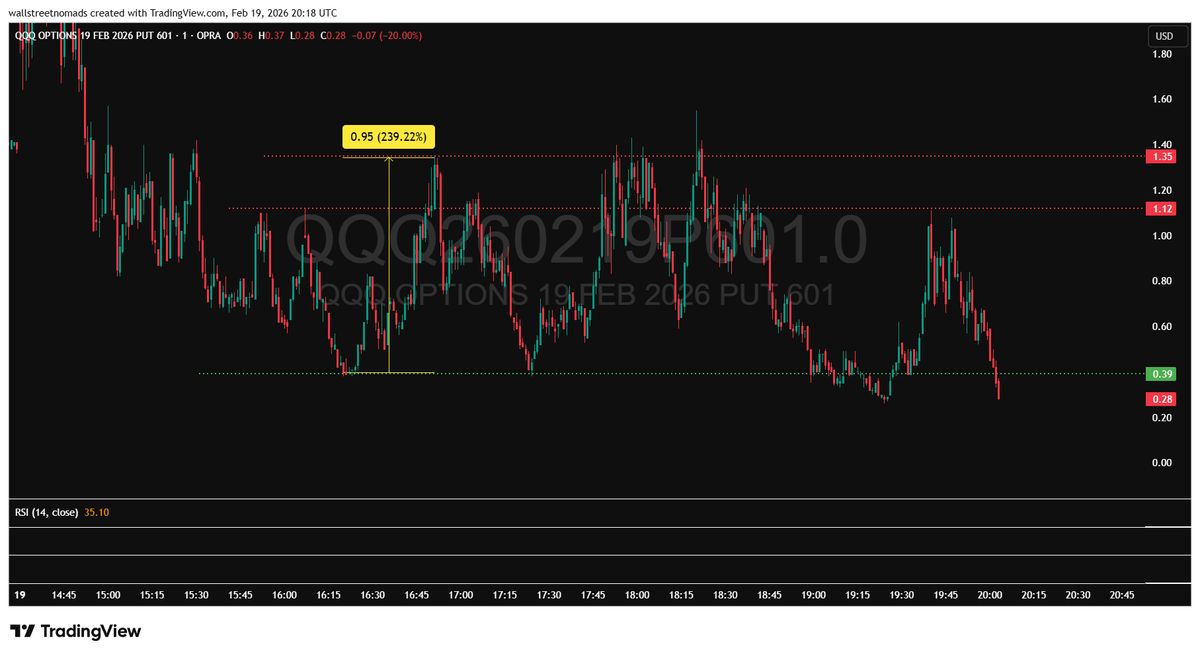Viewport: 1200px width, 656px height.
Task: Click the 0.20 price axis label
Action: [x=1161, y=417]
